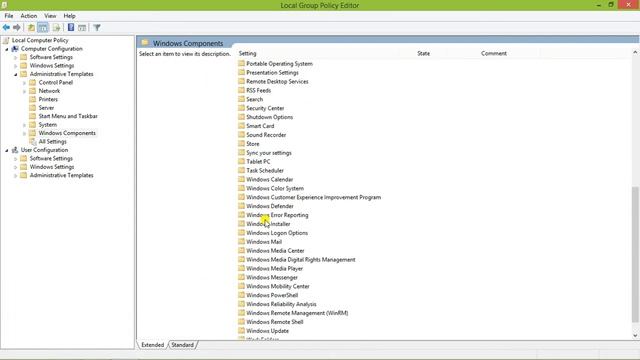Click folder icon beside Tablet PC
Viewport: 640px width, 360px height.
[x=241, y=161]
